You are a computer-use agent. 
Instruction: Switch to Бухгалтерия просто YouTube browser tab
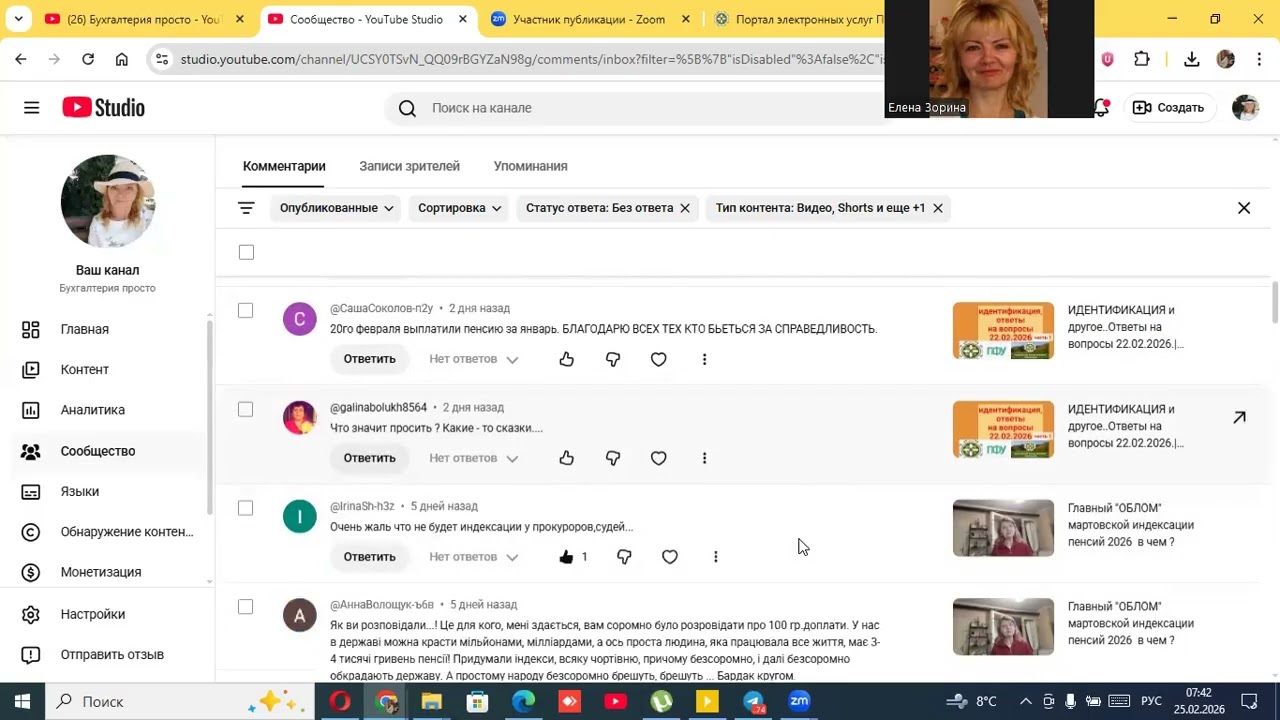coord(145,19)
